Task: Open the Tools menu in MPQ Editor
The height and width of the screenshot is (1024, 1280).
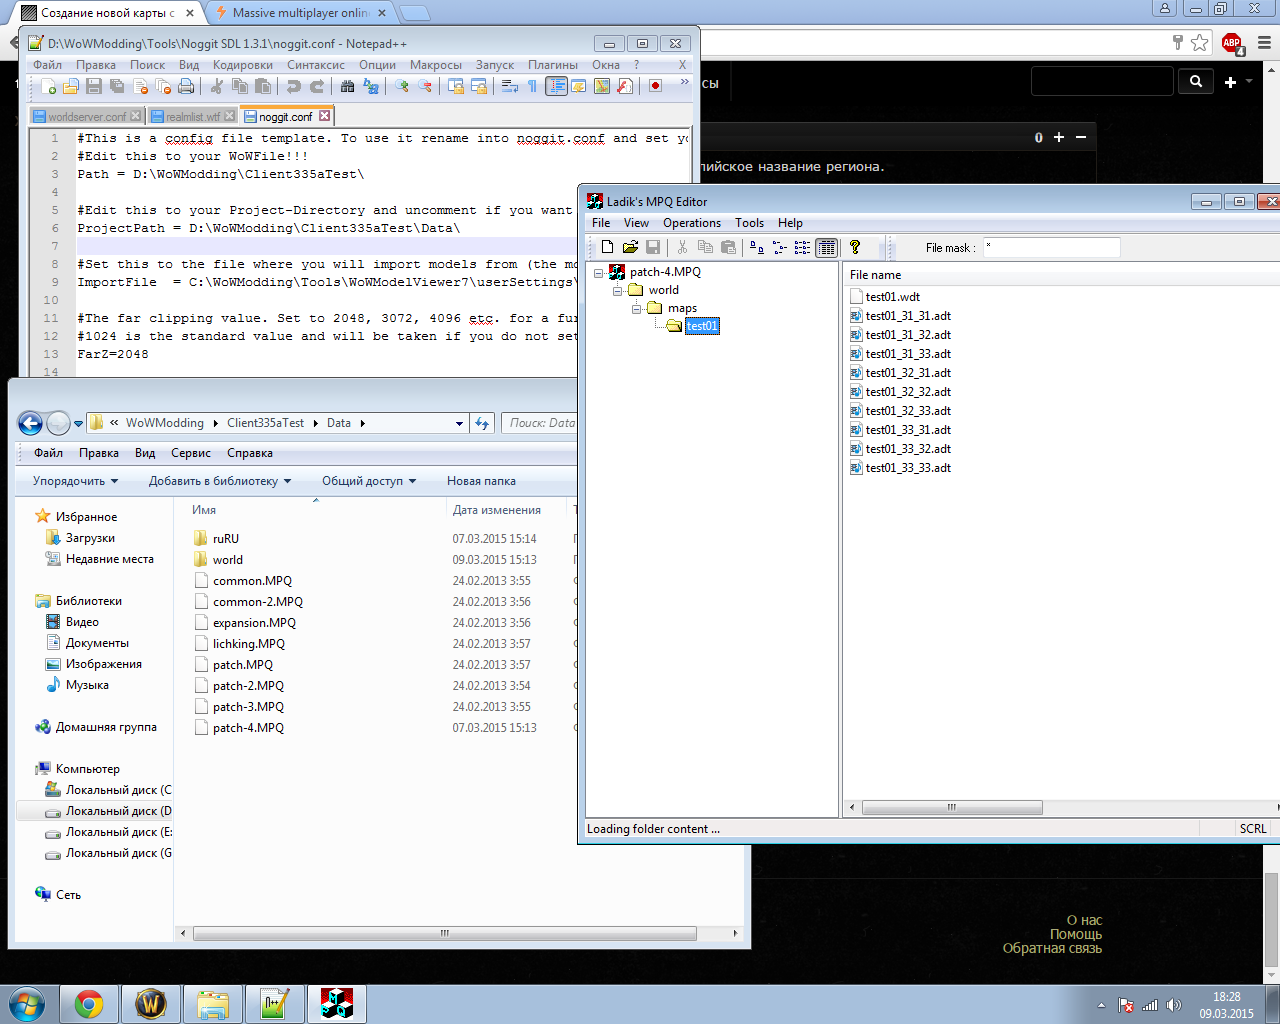Action: pos(750,223)
